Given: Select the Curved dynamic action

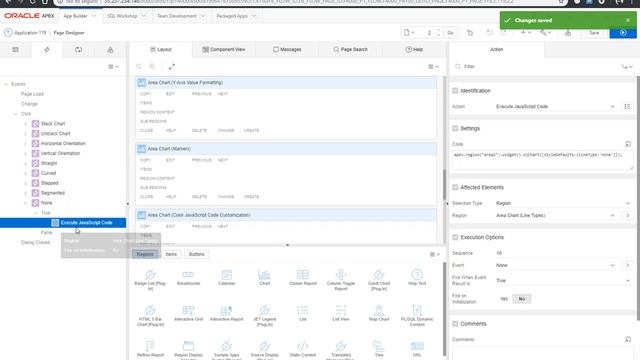Looking at the screenshot, I should point(49,173).
